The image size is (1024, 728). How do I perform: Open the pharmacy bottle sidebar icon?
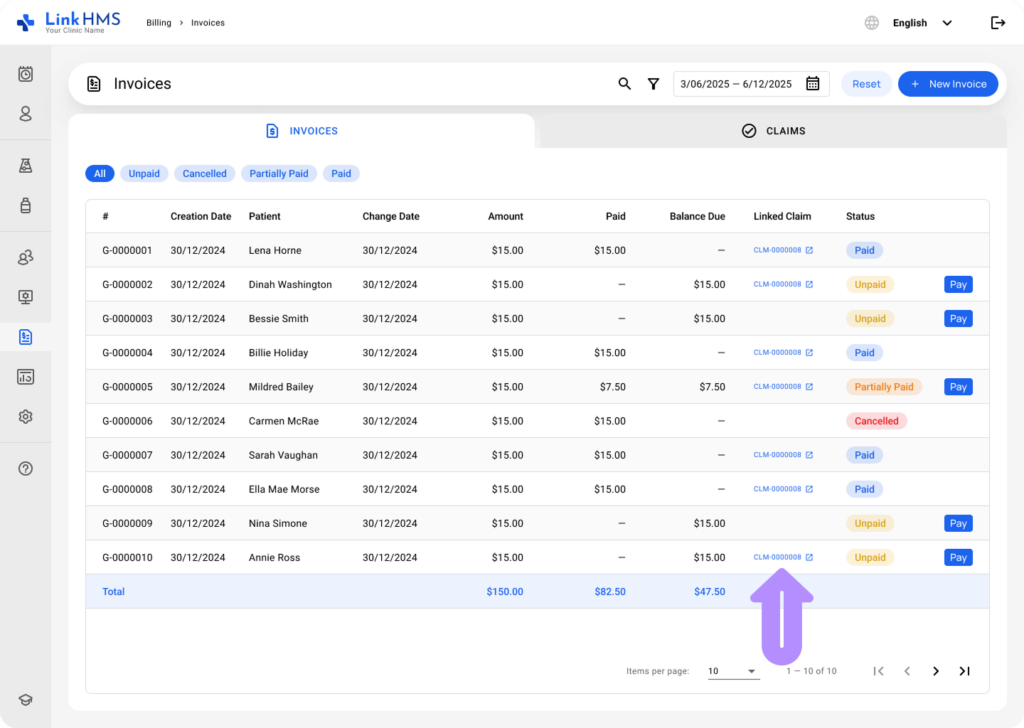[x=25, y=206]
